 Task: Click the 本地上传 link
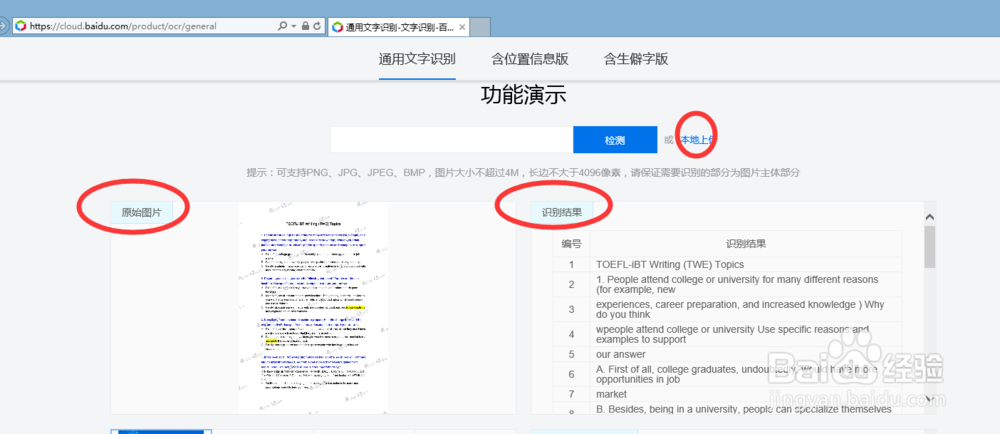[x=698, y=140]
